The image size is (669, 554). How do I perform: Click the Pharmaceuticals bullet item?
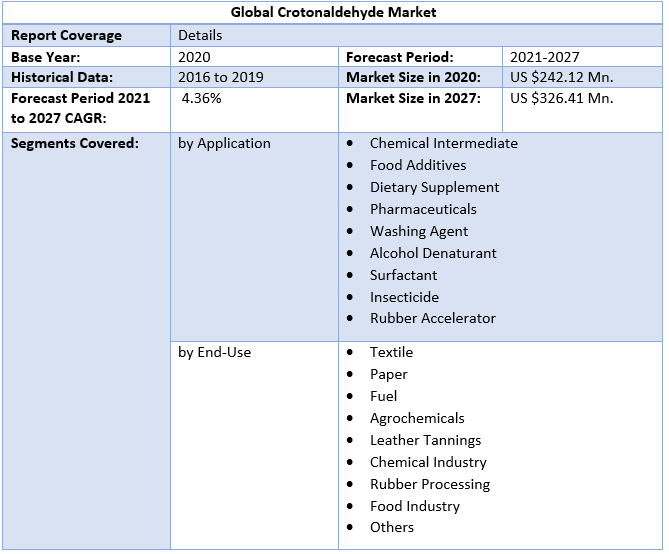click(x=423, y=209)
